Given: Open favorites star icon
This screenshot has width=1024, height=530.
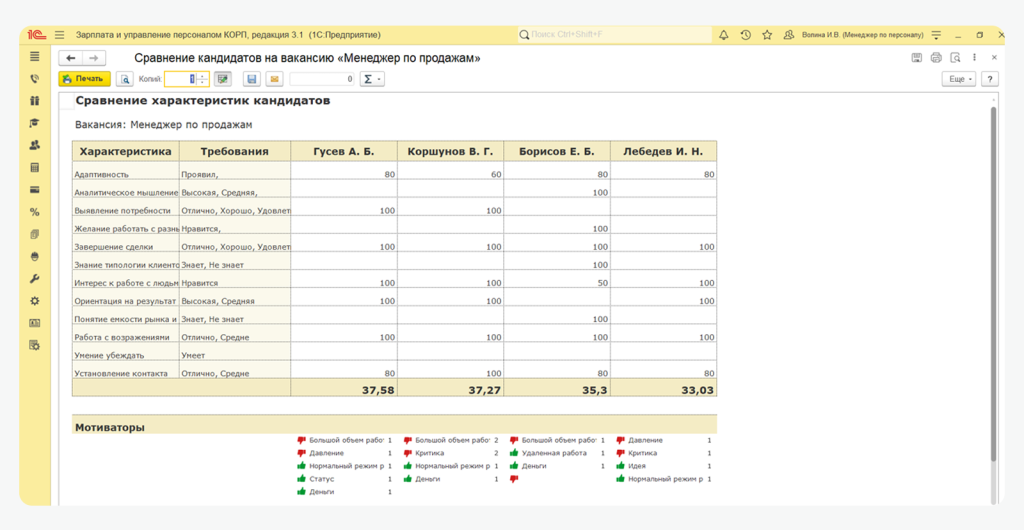Looking at the screenshot, I should pyautogui.click(x=767, y=35).
